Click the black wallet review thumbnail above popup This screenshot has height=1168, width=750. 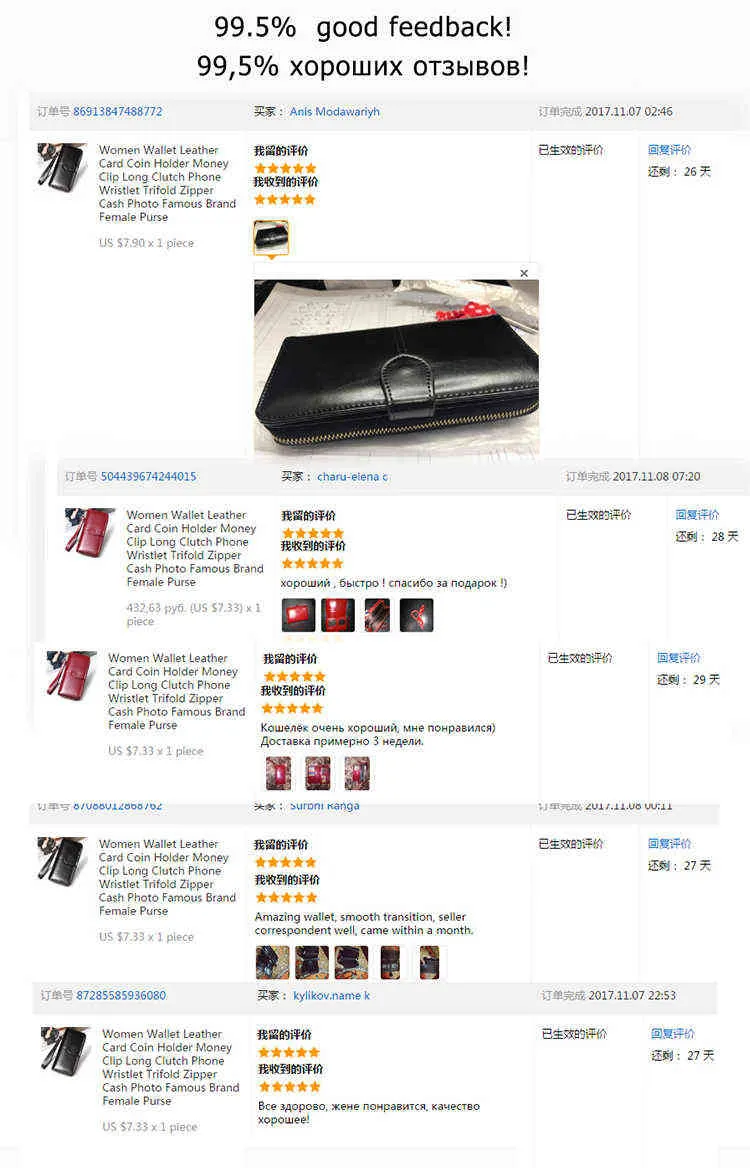[271, 238]
